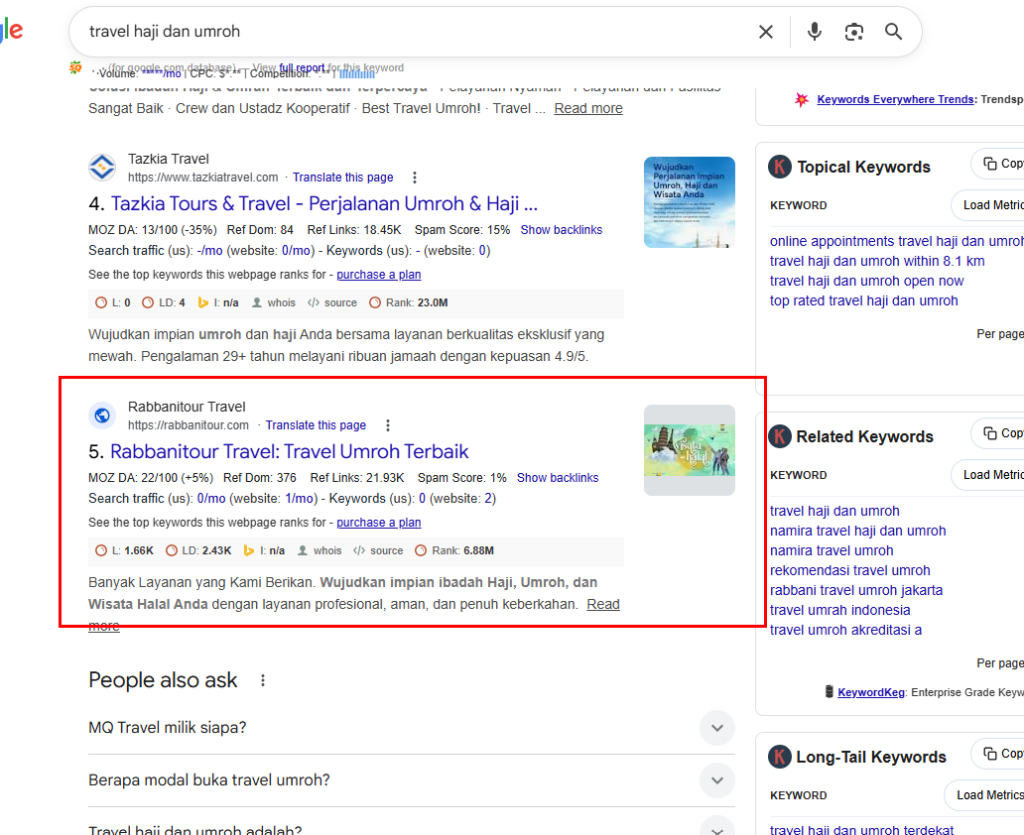Screen dimensions: 1024x835
Task: Click Tazkia Travel site favicon
Action: pos(102,167)
